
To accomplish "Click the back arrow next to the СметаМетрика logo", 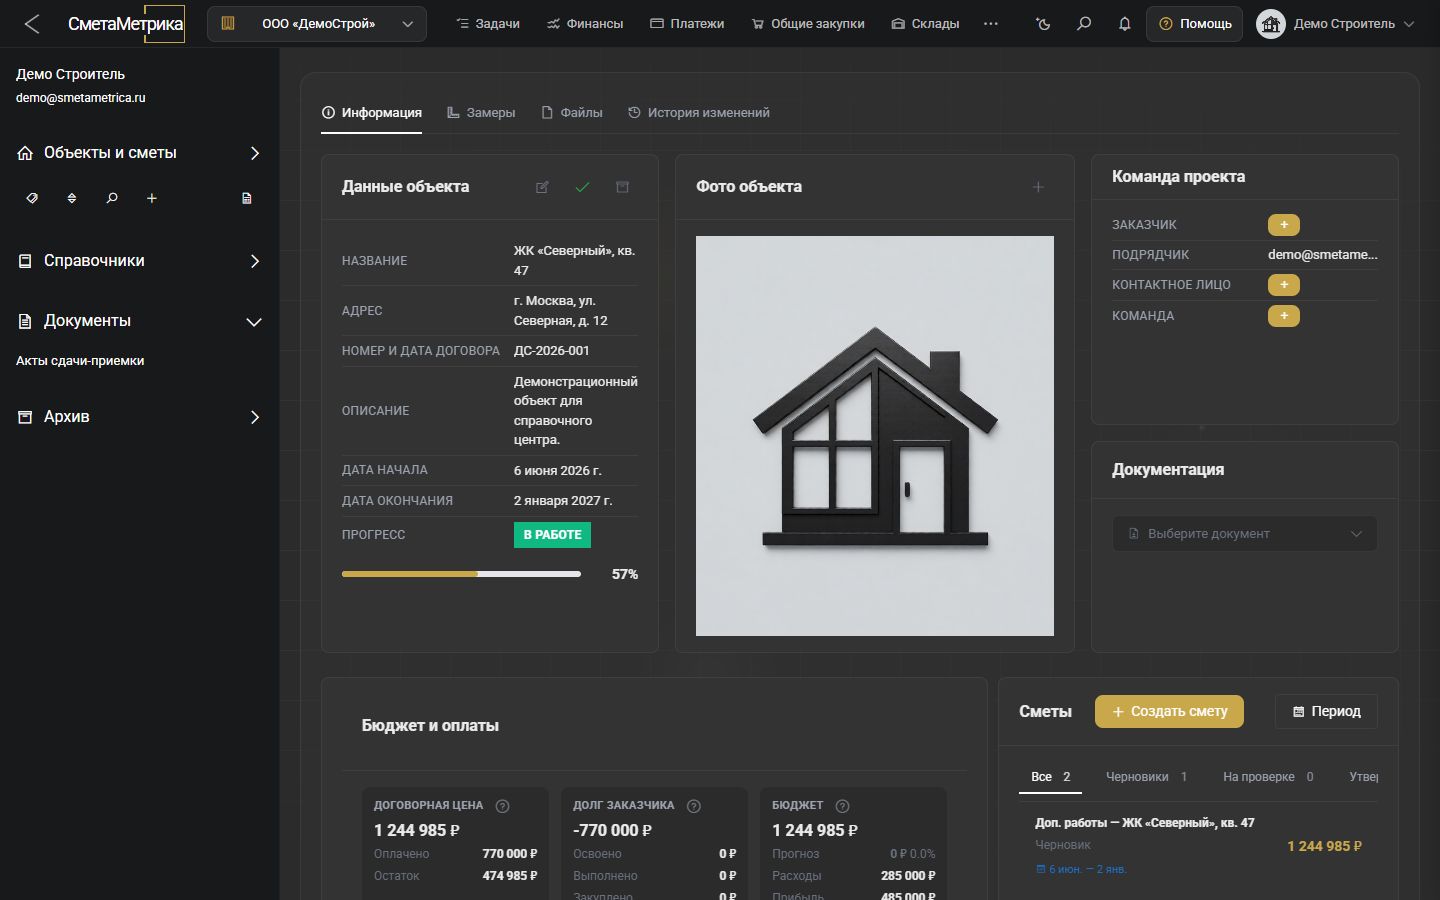I will pyautogui.click(x=32, y=24).
